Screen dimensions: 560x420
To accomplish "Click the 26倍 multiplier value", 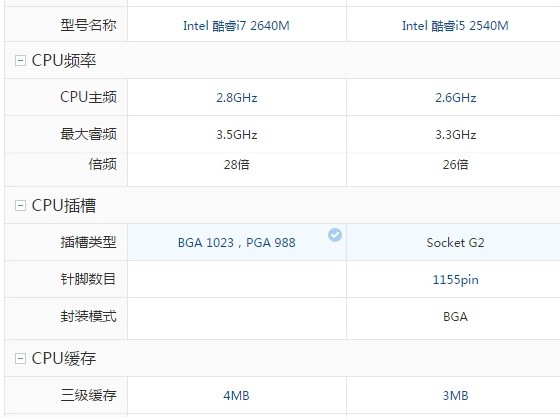I will pos(455,165).
